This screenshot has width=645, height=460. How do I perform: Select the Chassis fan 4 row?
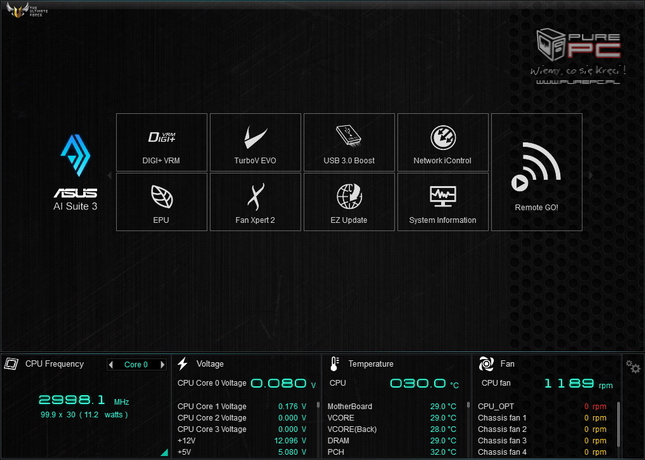[542, 452]
